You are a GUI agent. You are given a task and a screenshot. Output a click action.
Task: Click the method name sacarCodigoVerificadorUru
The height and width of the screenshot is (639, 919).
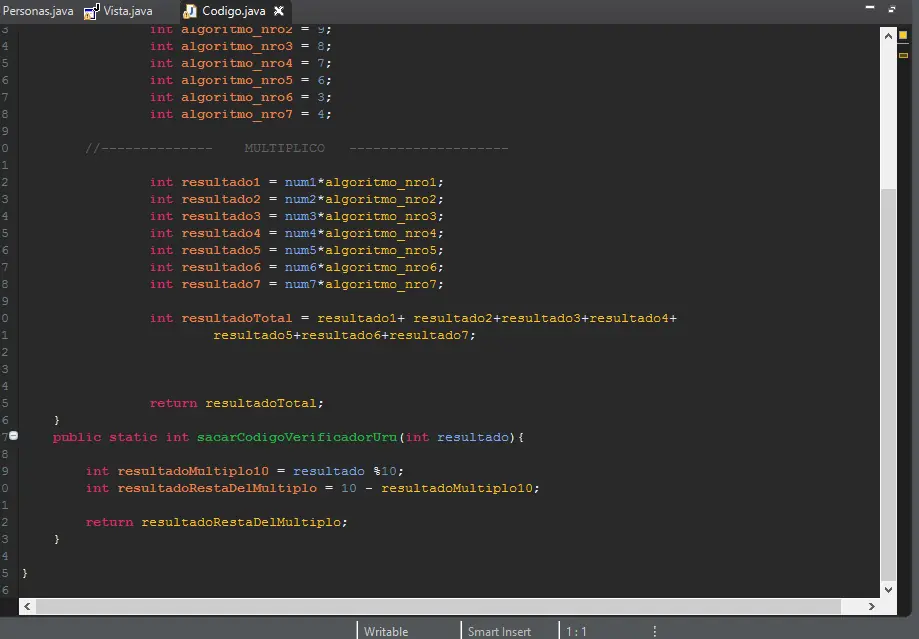point(297,437)
